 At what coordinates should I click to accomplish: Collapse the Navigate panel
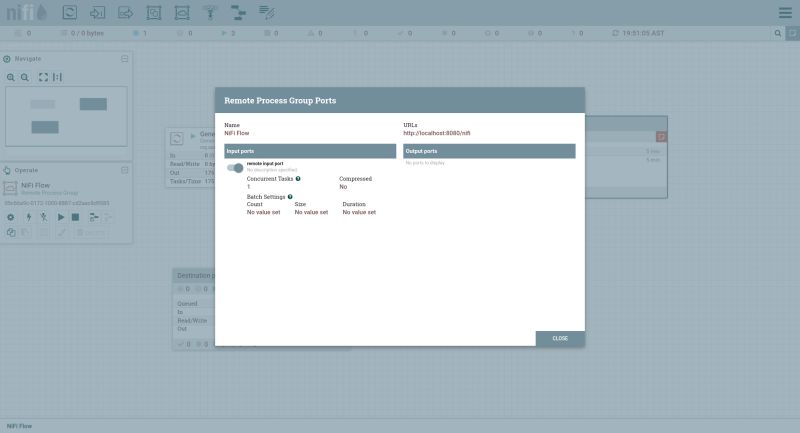124,59
